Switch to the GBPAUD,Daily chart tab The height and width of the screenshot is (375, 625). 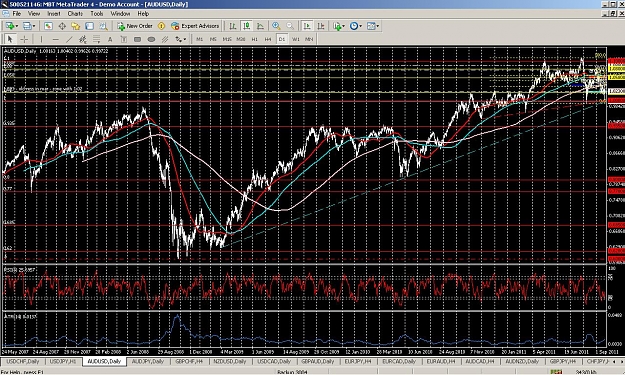point(317,361)
